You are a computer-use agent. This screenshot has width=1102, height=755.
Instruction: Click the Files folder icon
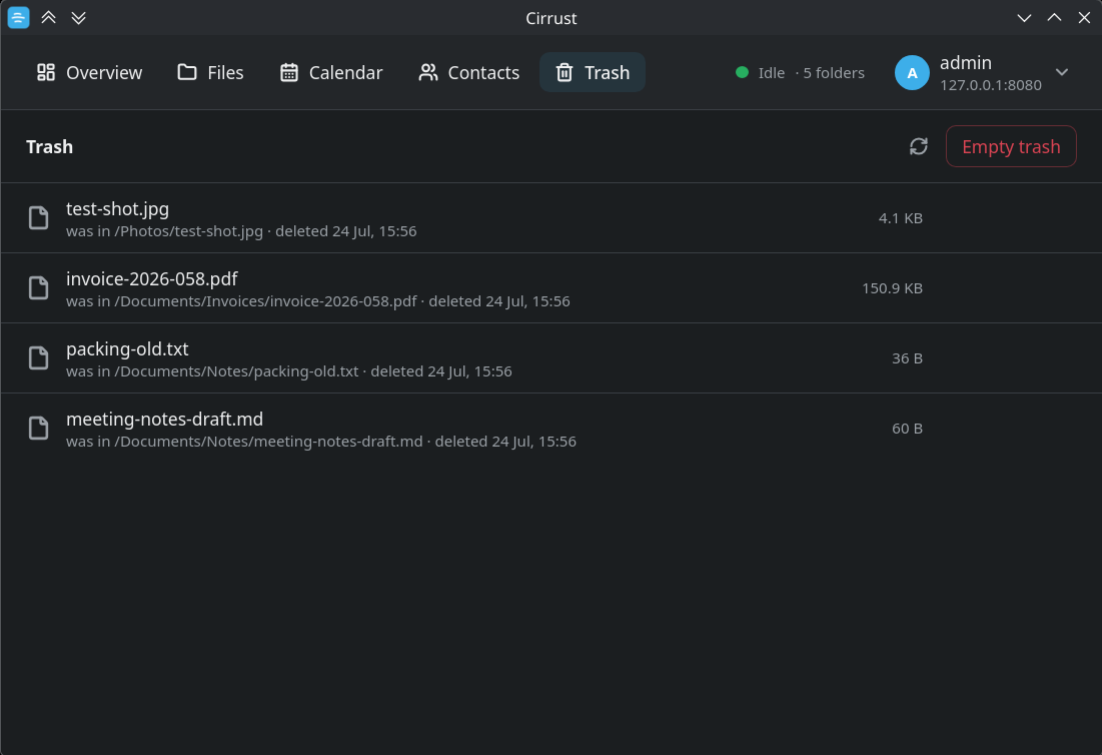(187, 72)
